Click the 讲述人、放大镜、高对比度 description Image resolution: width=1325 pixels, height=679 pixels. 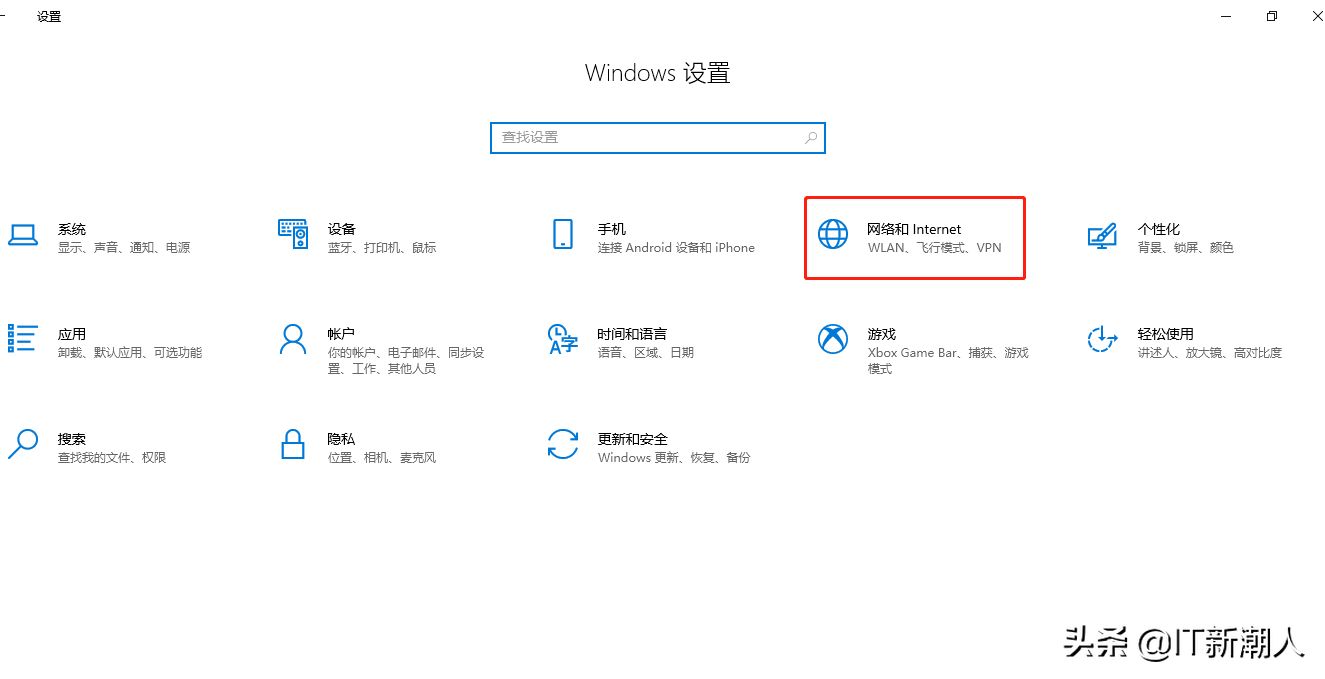point(1209,353)
